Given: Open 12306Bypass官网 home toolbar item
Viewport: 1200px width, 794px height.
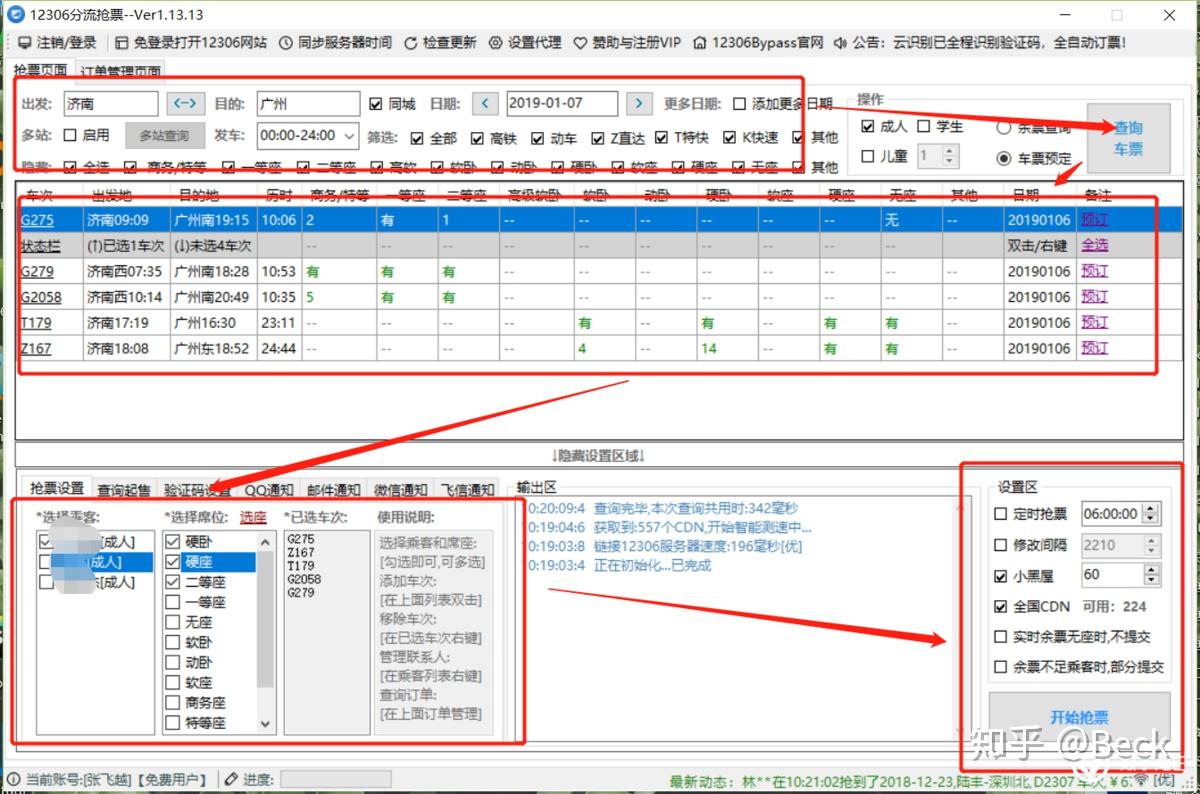Looking at the screenshot, I should point(758,43).
